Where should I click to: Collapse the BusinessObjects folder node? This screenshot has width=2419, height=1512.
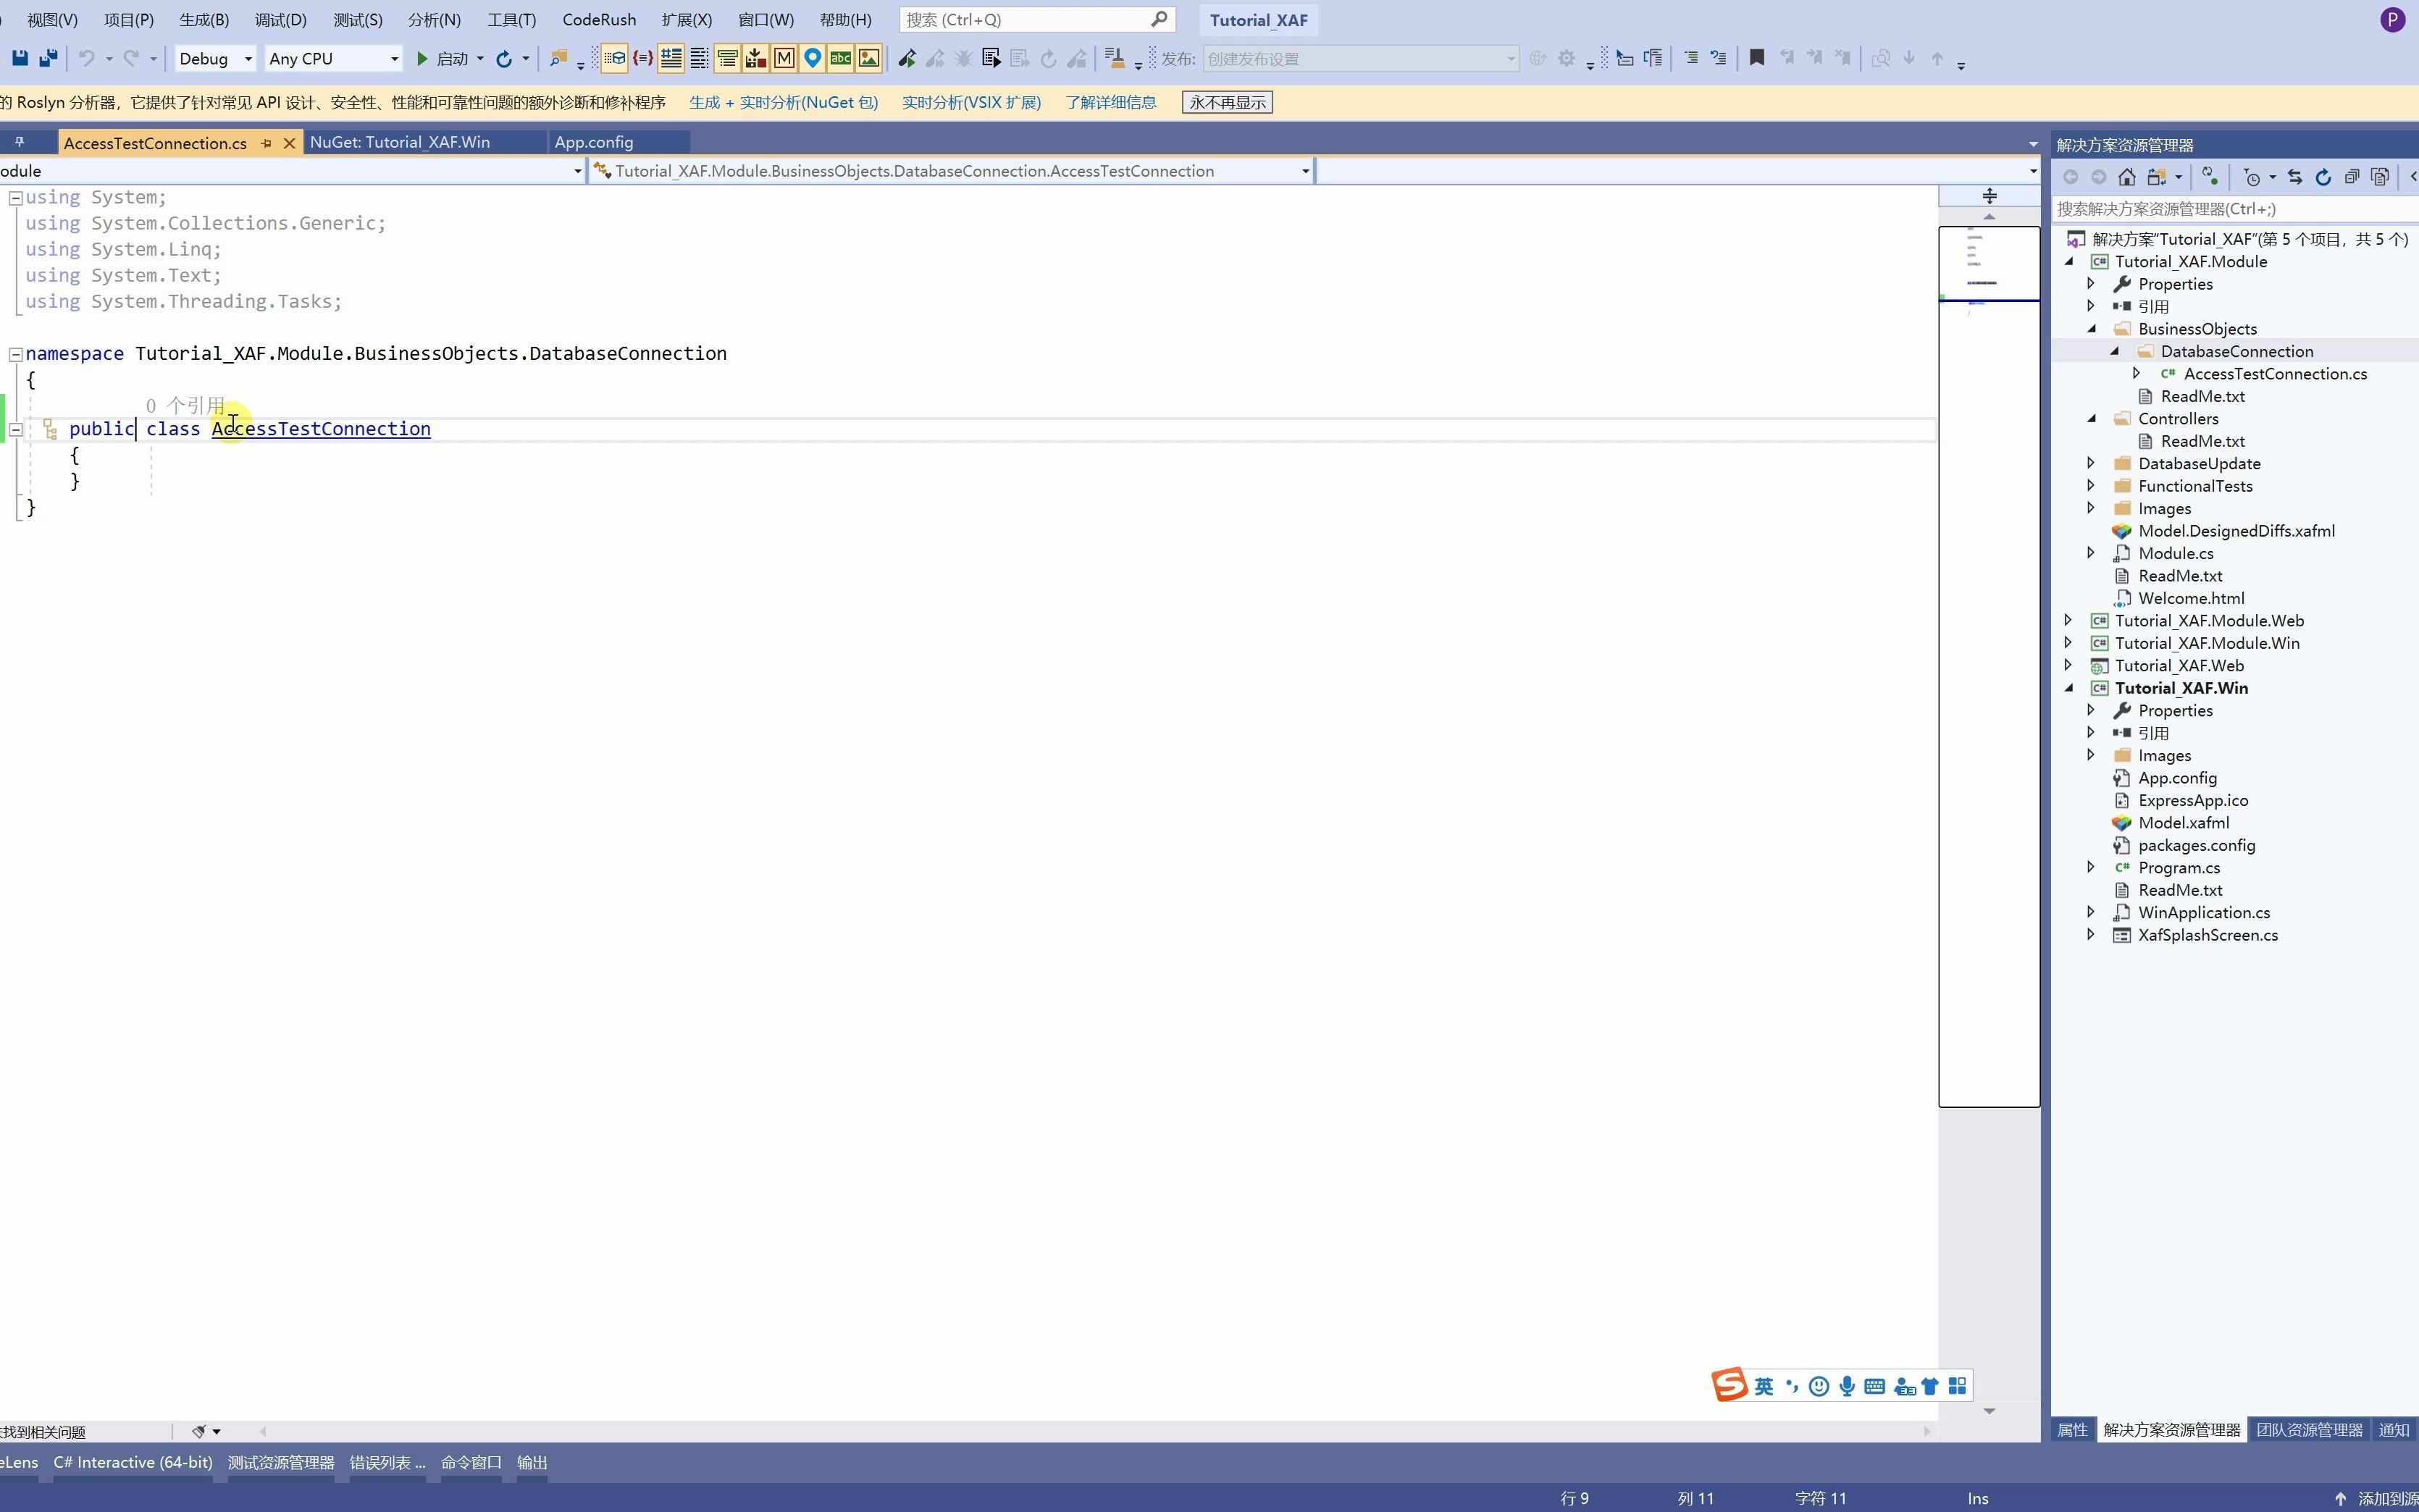pyautogui.click(x=2090, y=329)
